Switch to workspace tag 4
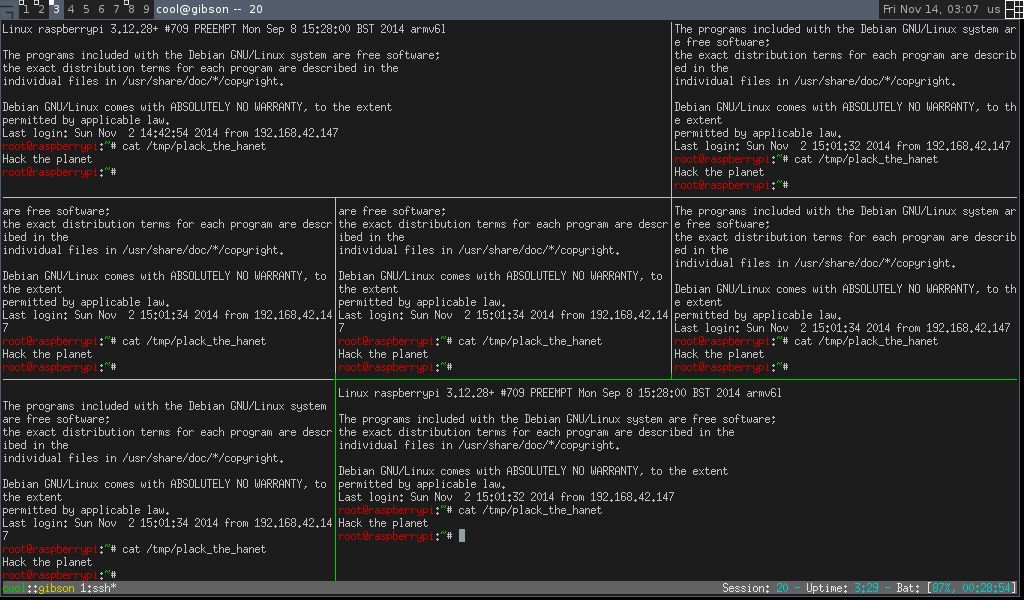The height and width of the screenshot is (600, 1024). coord(71,9)
